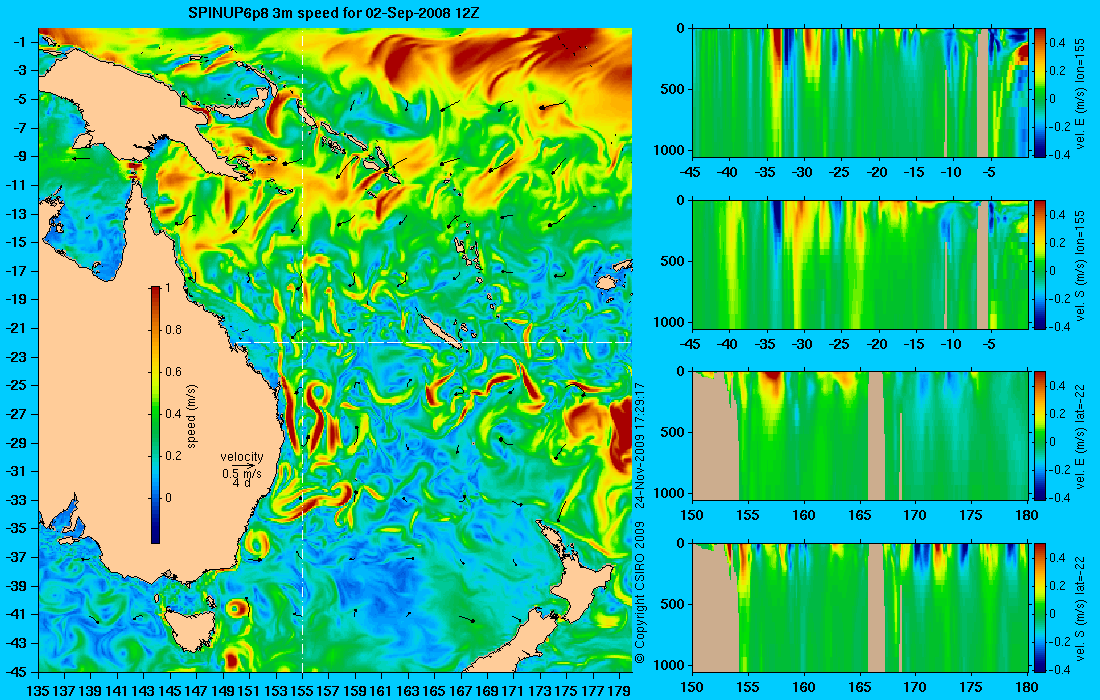Click the "-21" latitude tick on the main map
The width and height of the screenshot is (1100, 700).
pyautogui.click(x=17, y=328)
